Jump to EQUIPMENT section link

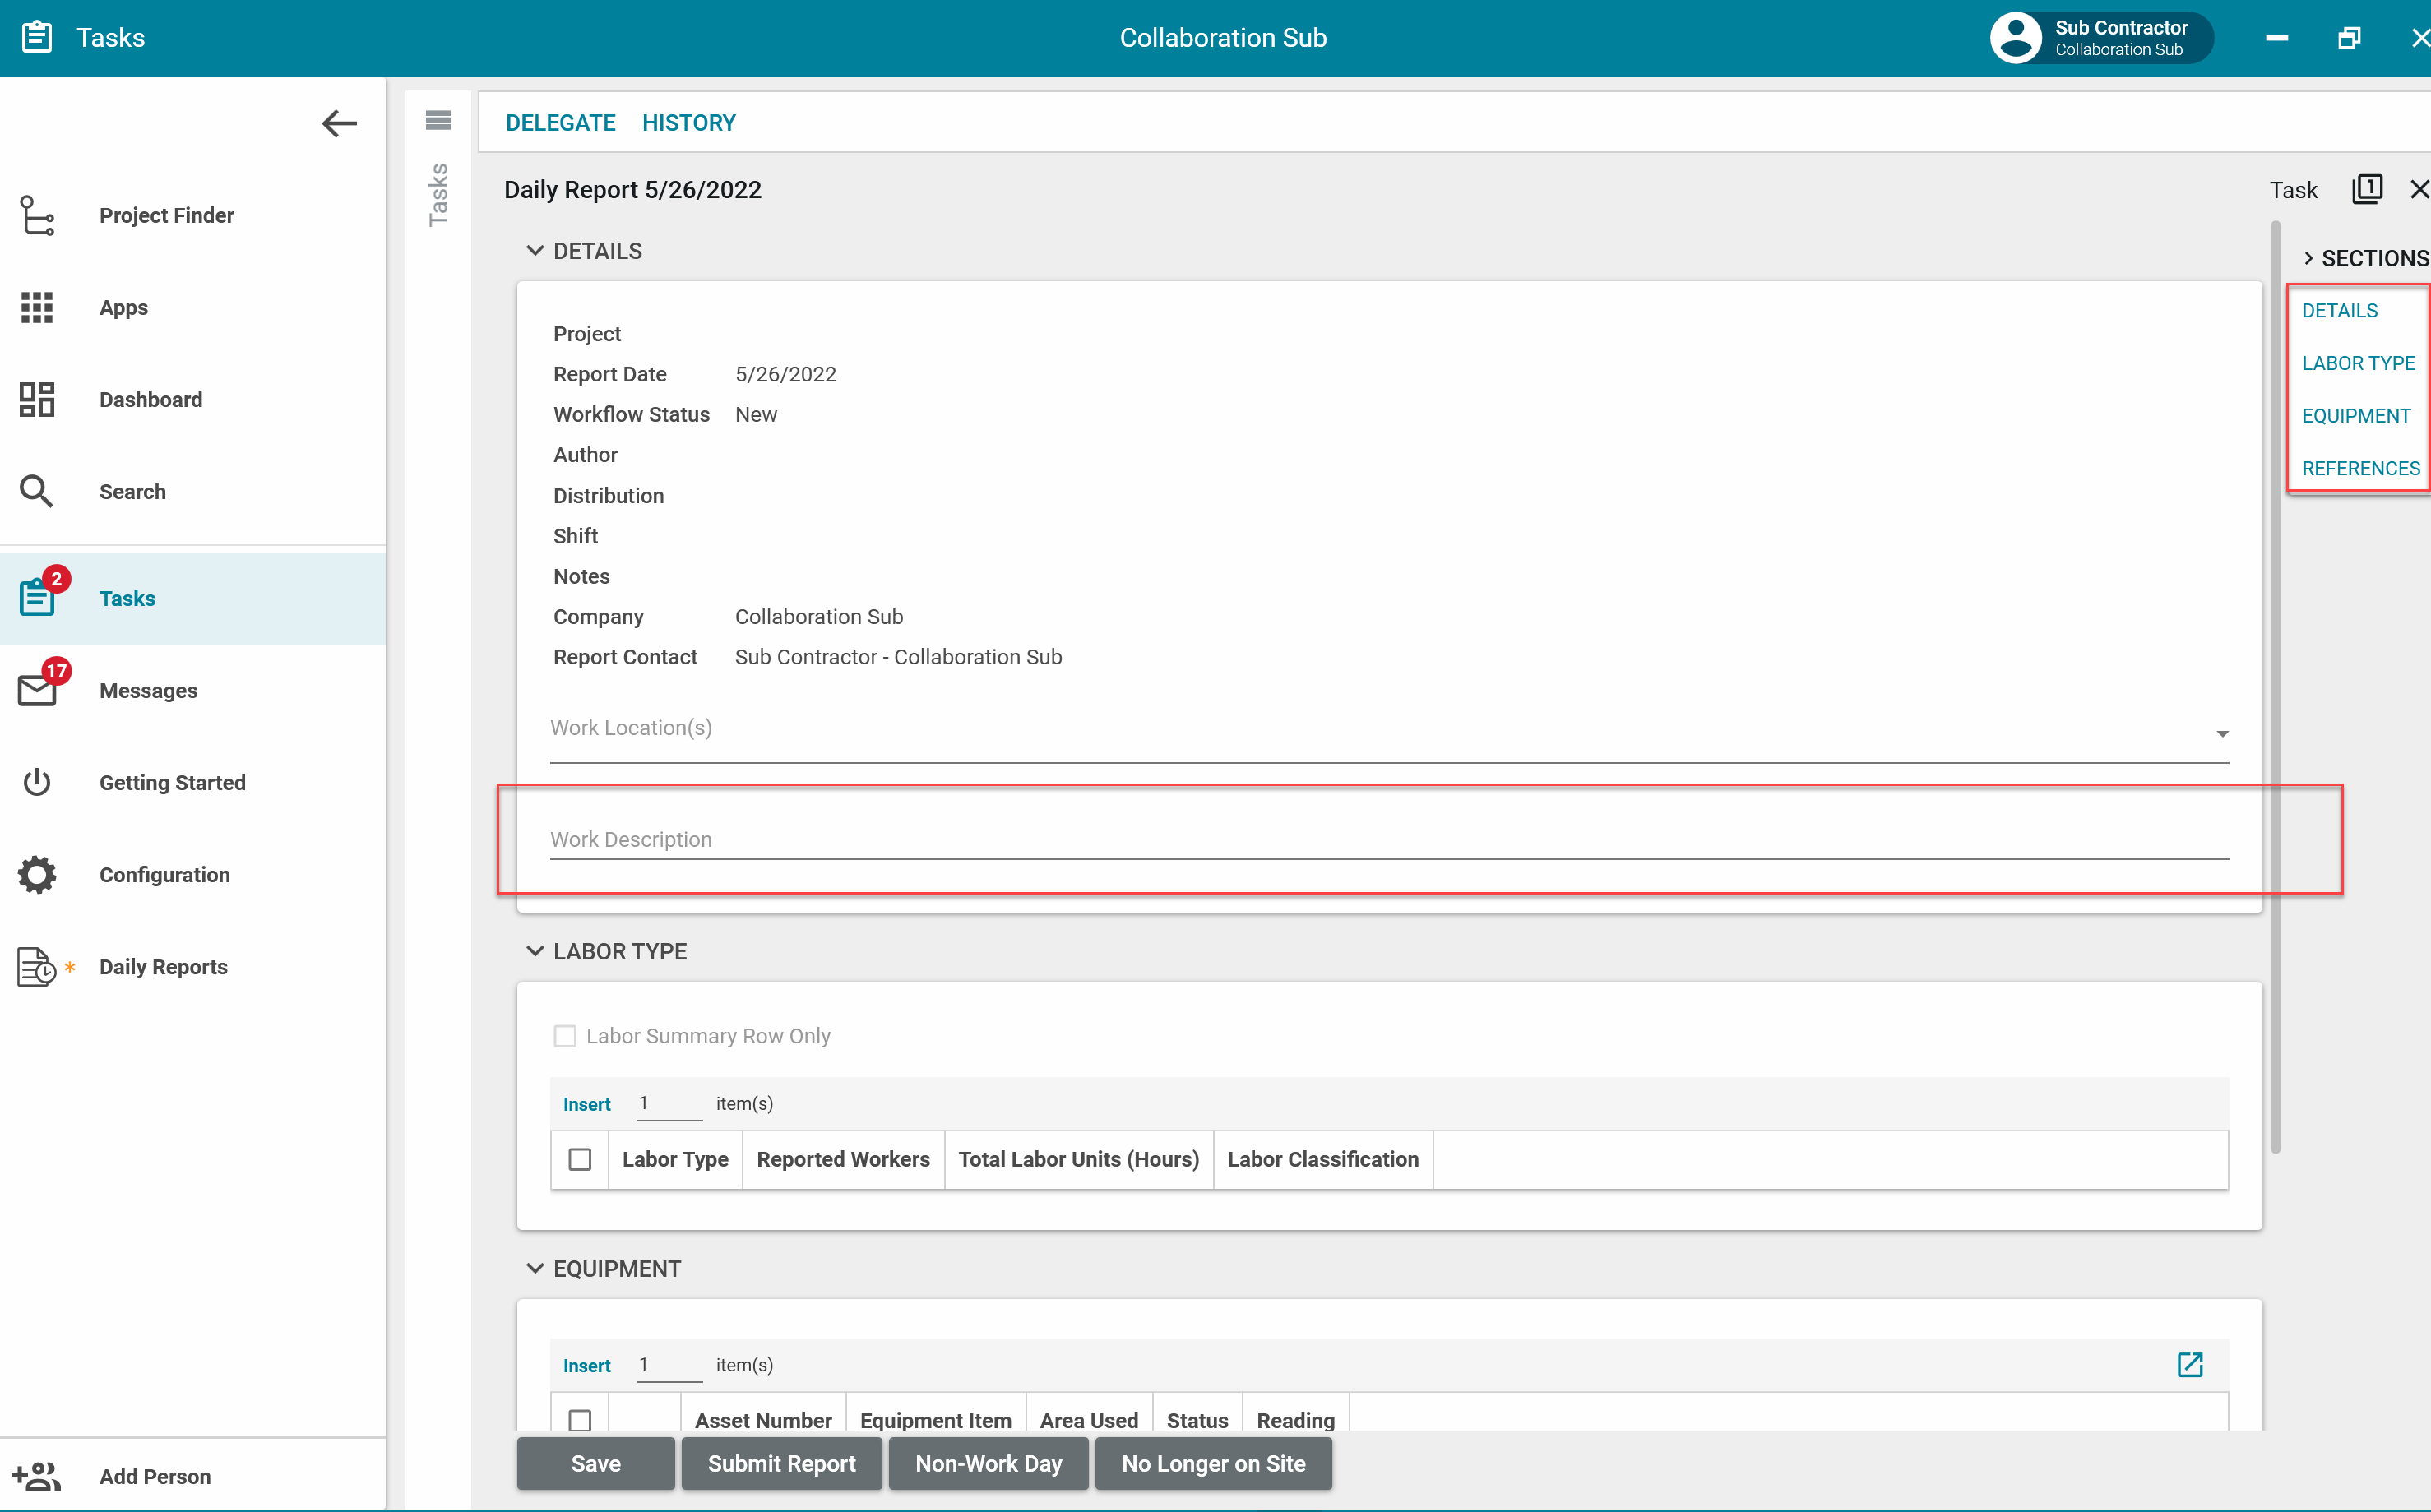[x=2355, y=415]
